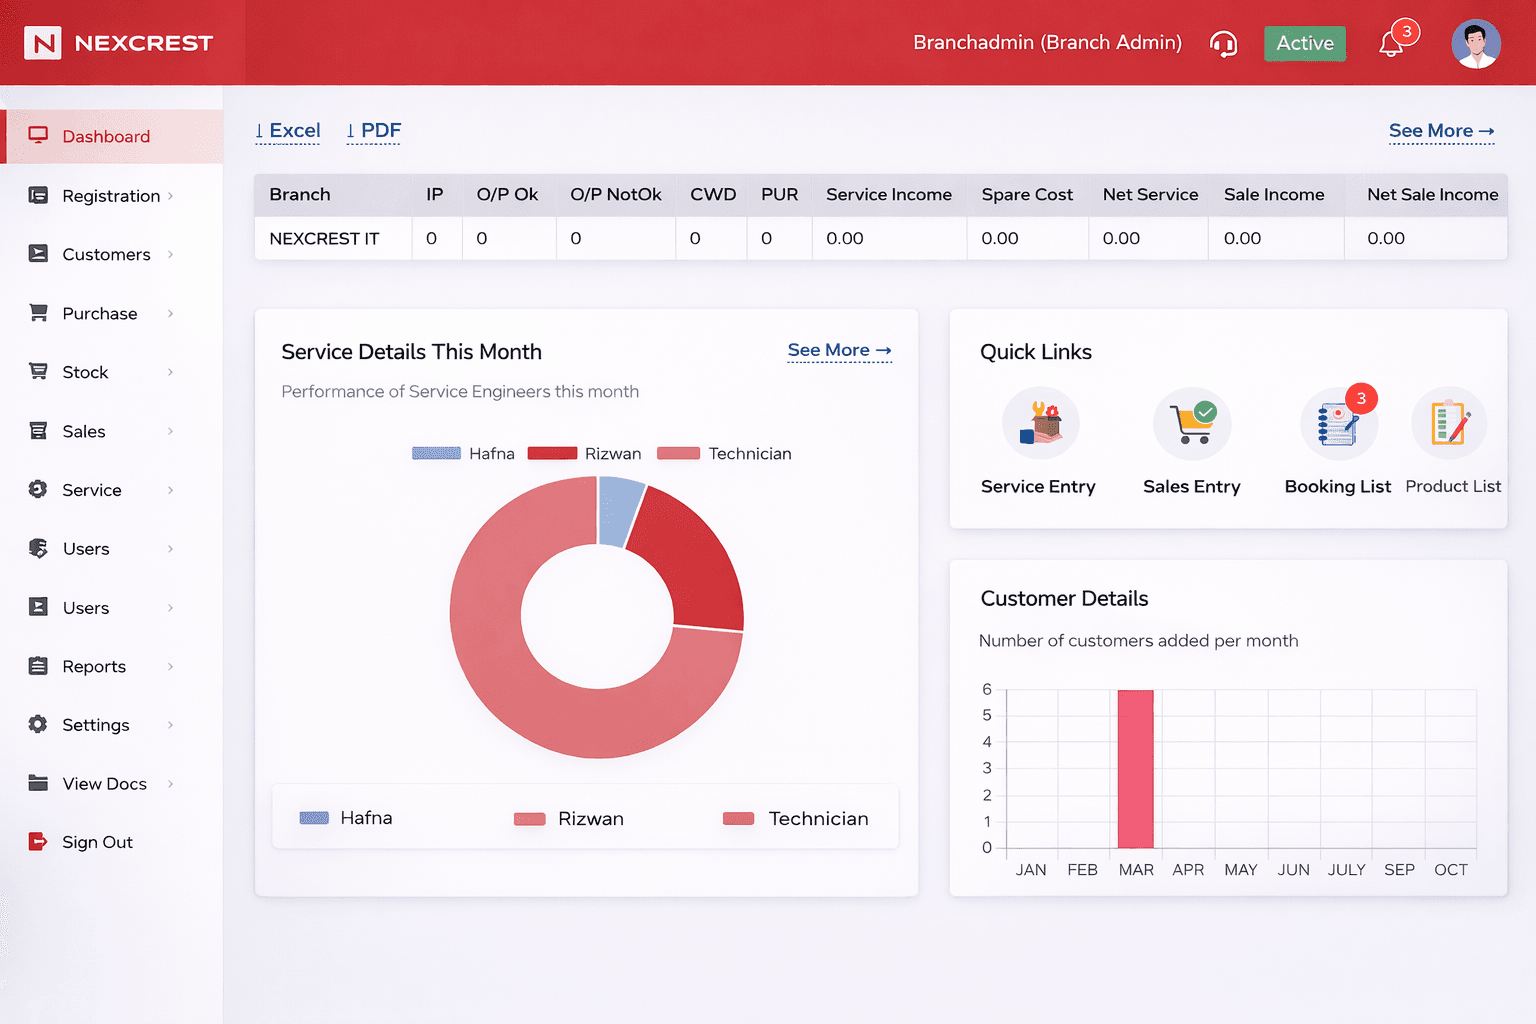Open the Sales Entry cart icon
This screenshot has width=1536, height=1024.
click(x=1192, y=424)
